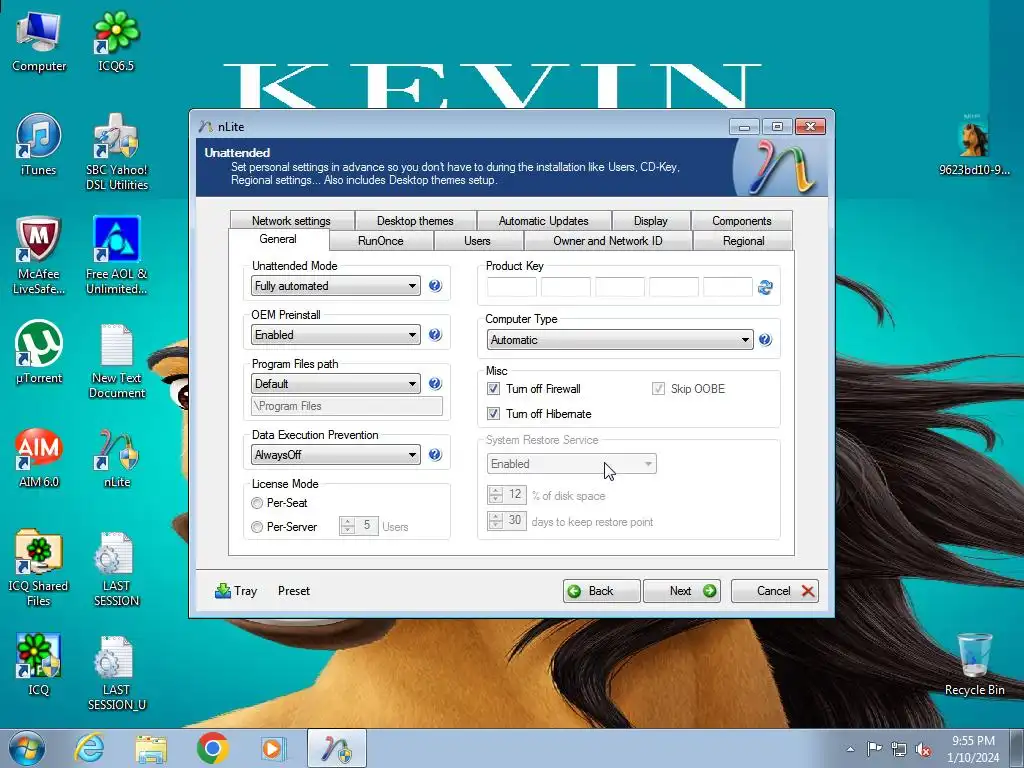Click the Tray button
The height and width of the screenshot is (768, 1024).
click(x=236, y=591)
